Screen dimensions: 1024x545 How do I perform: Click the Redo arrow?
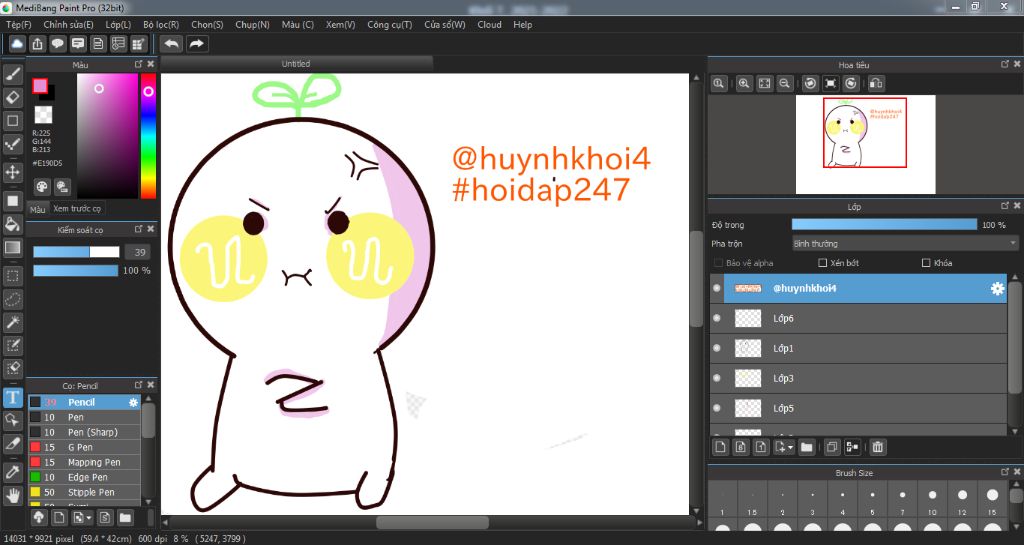[x=196, y=44]
